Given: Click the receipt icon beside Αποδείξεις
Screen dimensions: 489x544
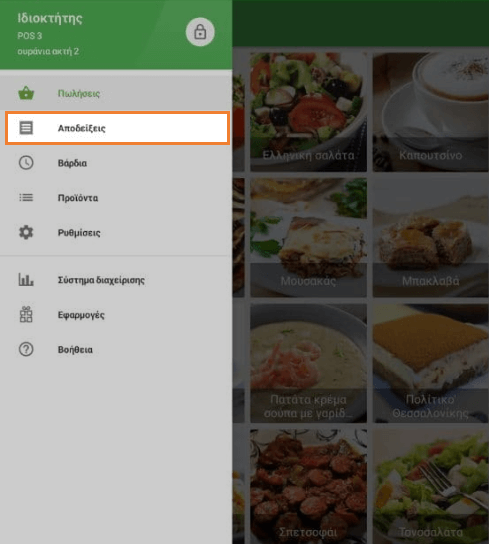Looking at the screenshot, I should coord(26,128).
